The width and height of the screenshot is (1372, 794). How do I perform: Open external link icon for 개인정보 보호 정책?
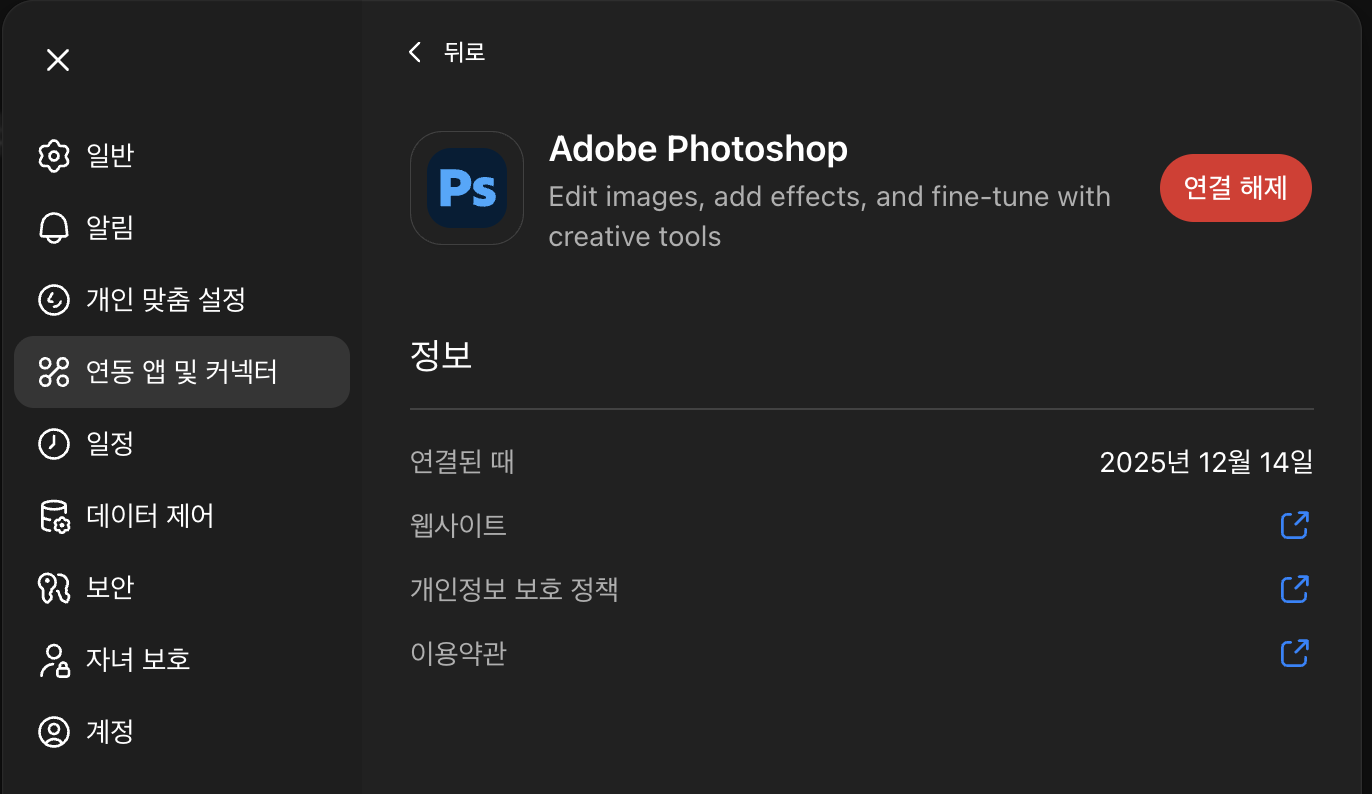pyautogui.click(x=1295, y=589)
